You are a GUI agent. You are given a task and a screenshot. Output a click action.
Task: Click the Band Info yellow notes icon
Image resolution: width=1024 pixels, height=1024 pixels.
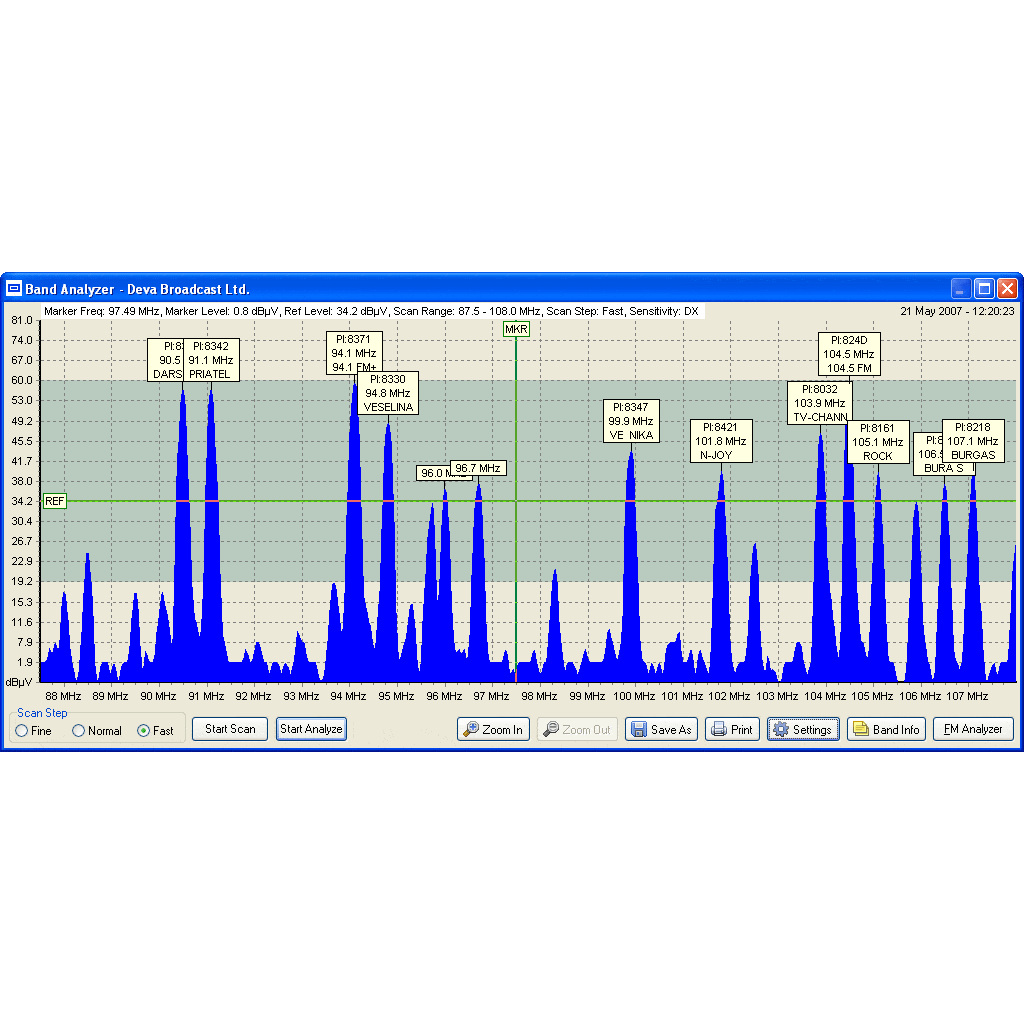click(860, 730)
